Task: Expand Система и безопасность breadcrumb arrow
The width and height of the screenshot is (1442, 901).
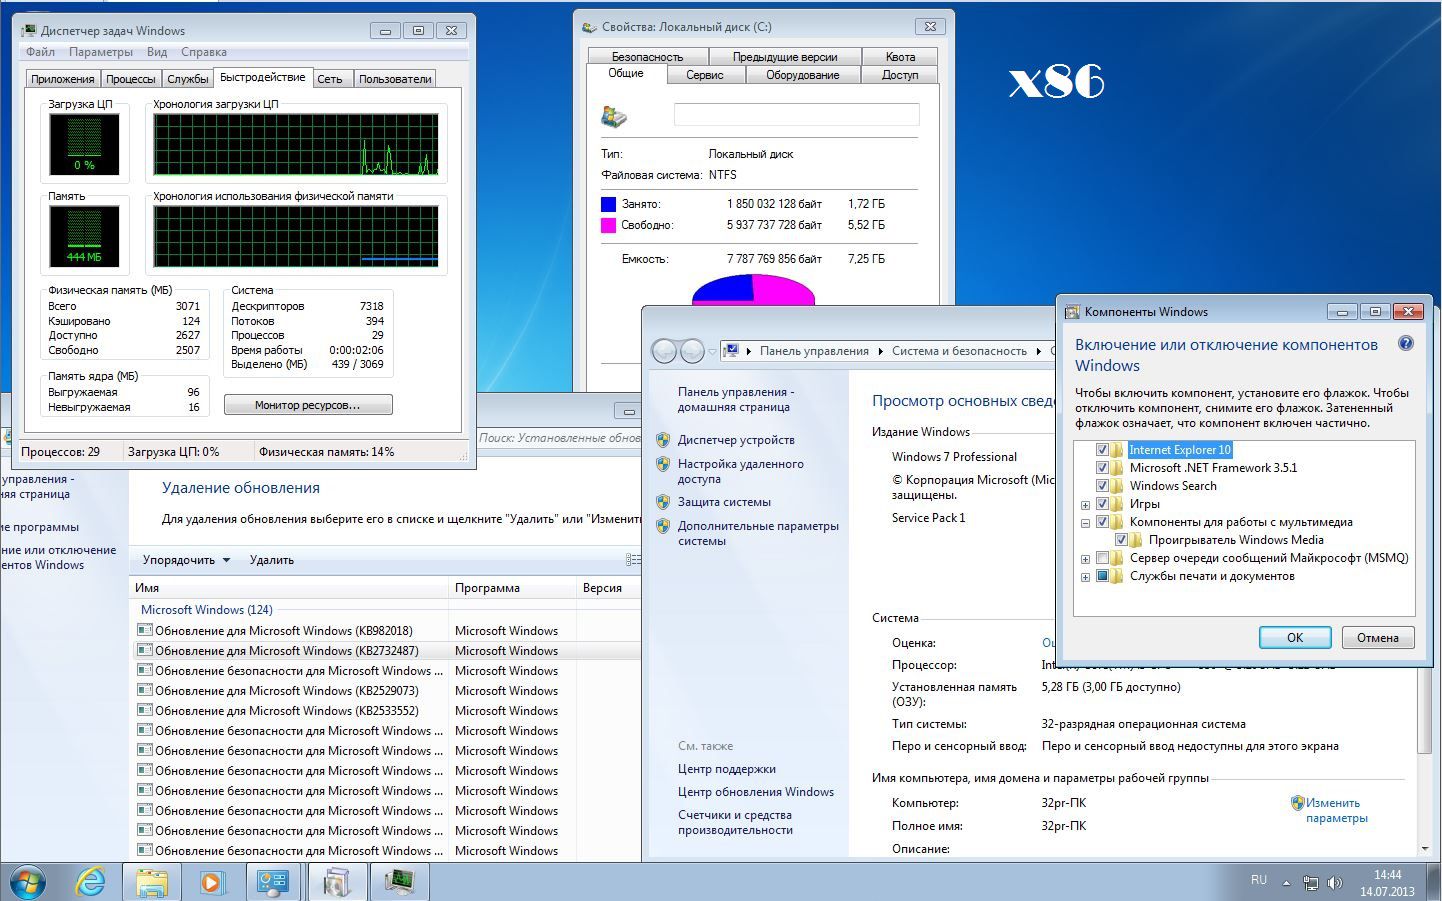Action: click(x=1039, y=351)
